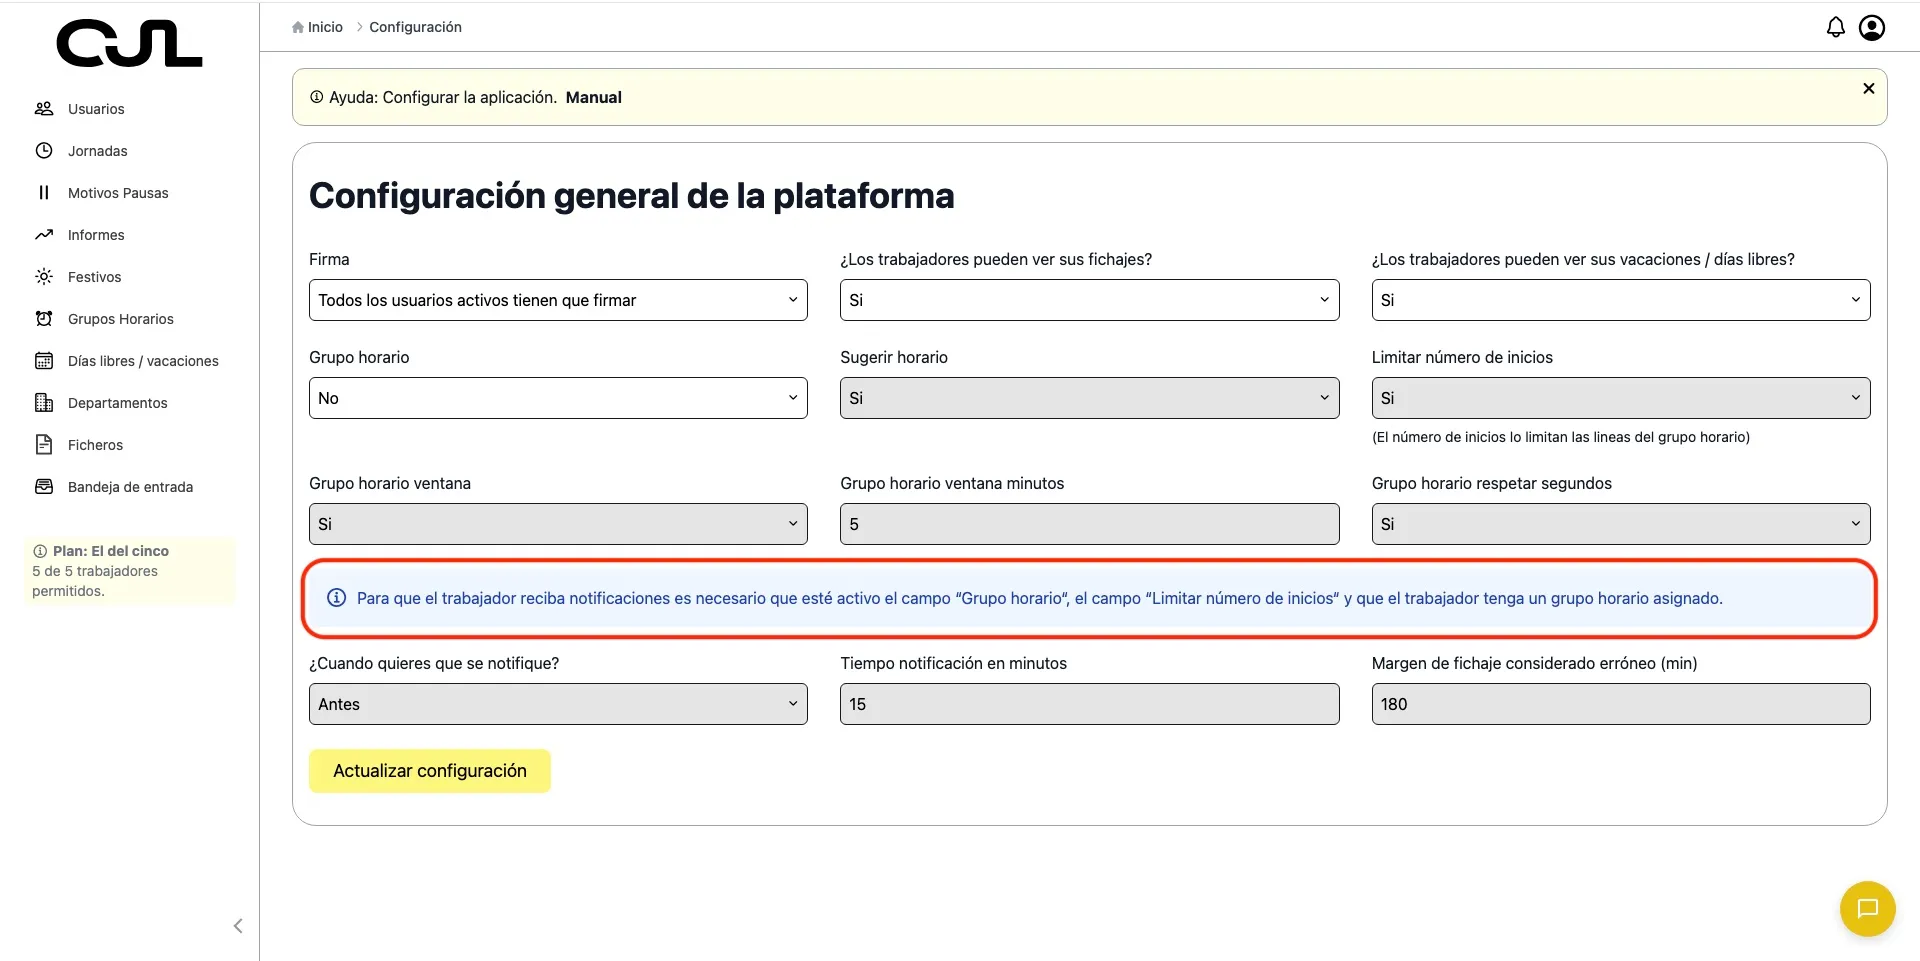
Task: Click the Usuarios people icon
Action: pyautogui.click(x=44, y=109)
